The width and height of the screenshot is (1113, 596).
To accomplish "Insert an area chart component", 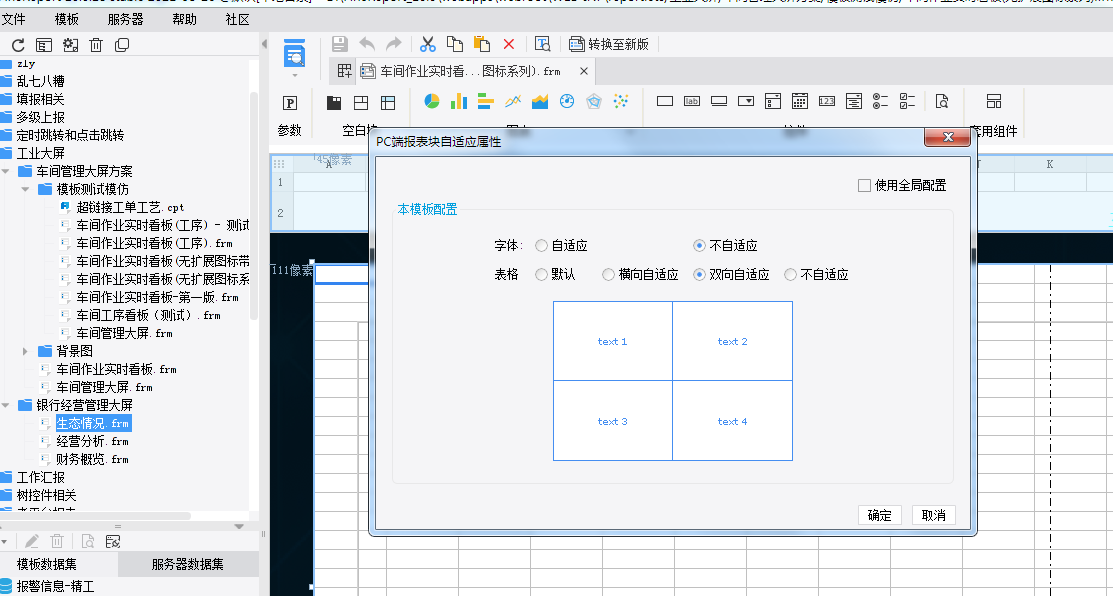I will pyautogui.click(x=540, y=101).
